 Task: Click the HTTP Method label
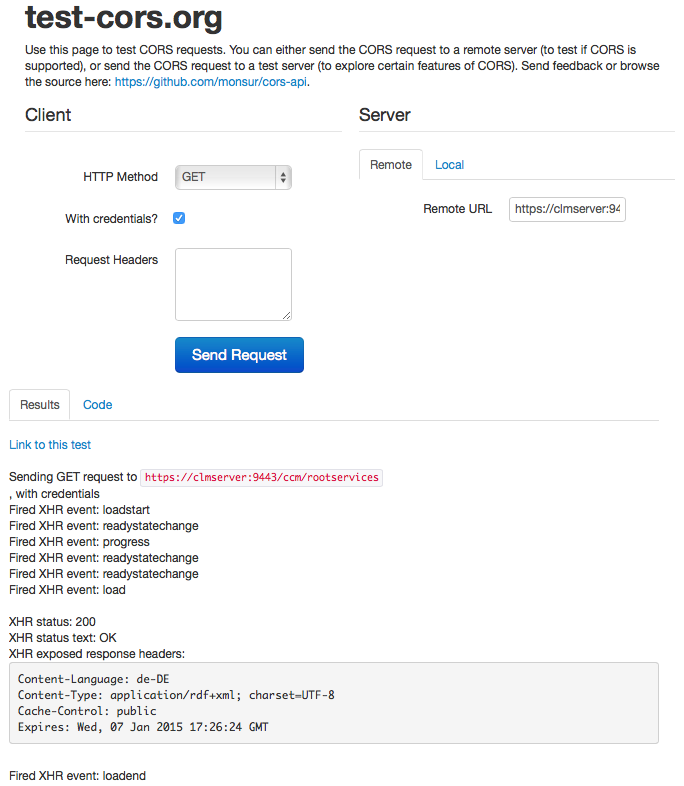tap(120, 177)
